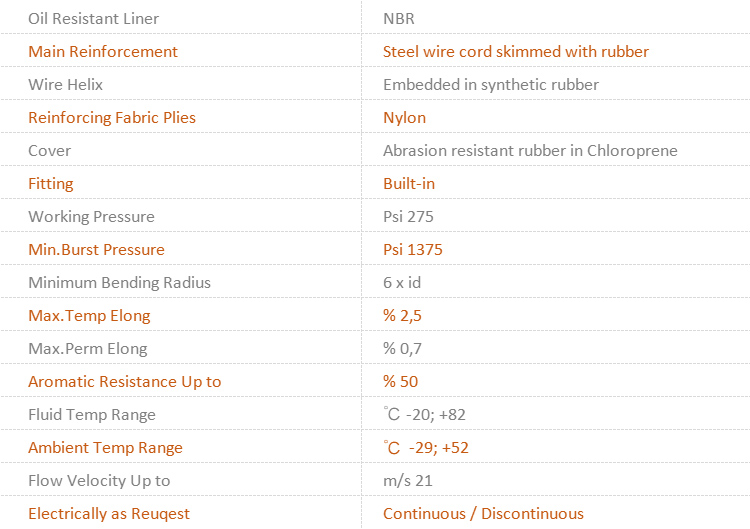Click the 'Wire Helix' label
This screenshot has width=750, height=529.
tap(65, 85)
